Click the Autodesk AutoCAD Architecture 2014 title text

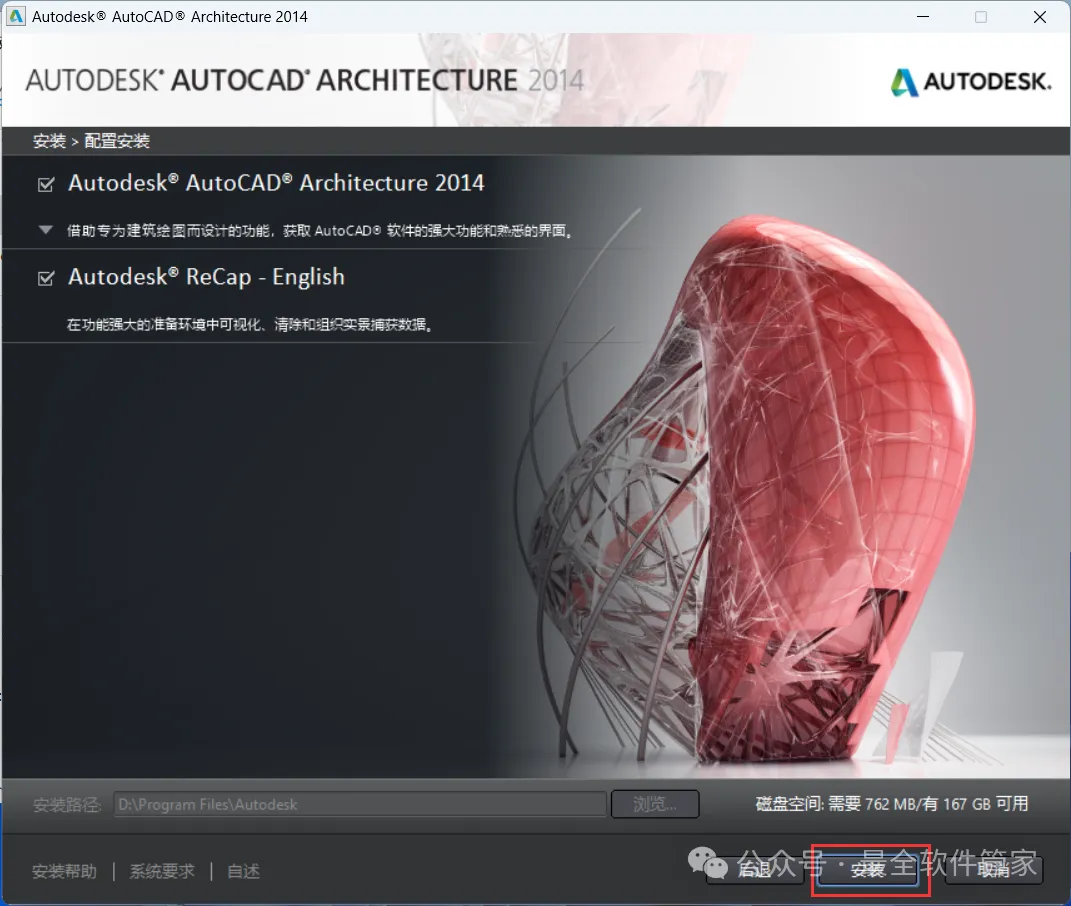276,183
